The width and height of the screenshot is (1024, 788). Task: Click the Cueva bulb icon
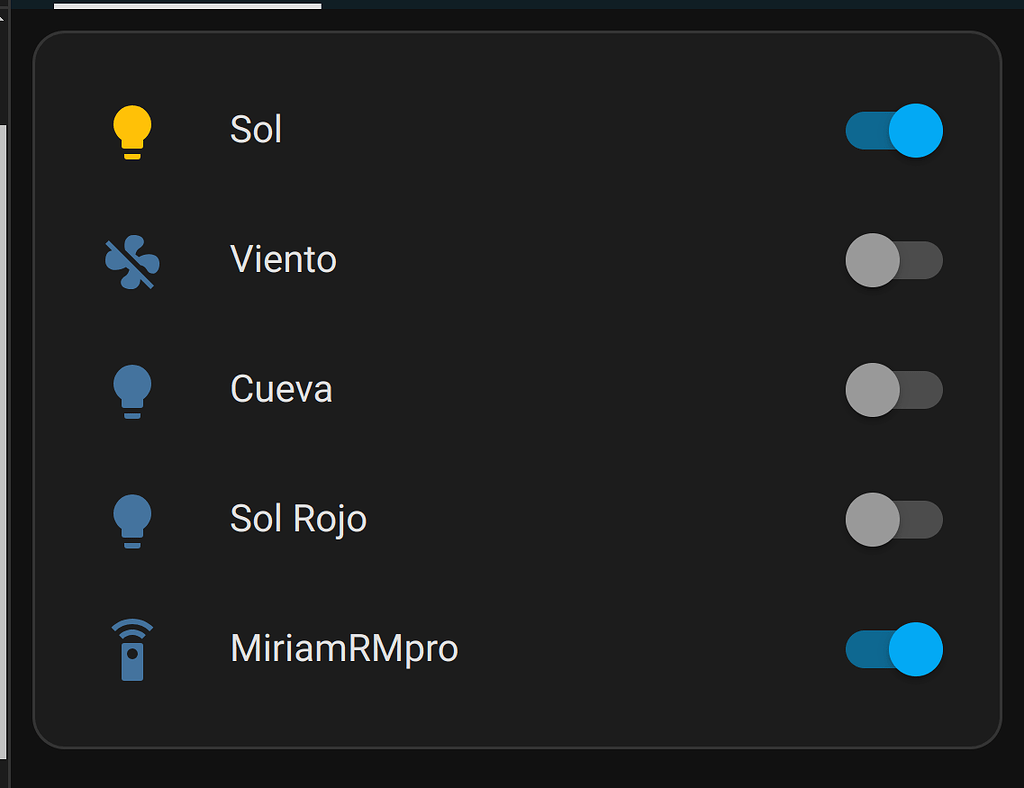coord(131,390)
